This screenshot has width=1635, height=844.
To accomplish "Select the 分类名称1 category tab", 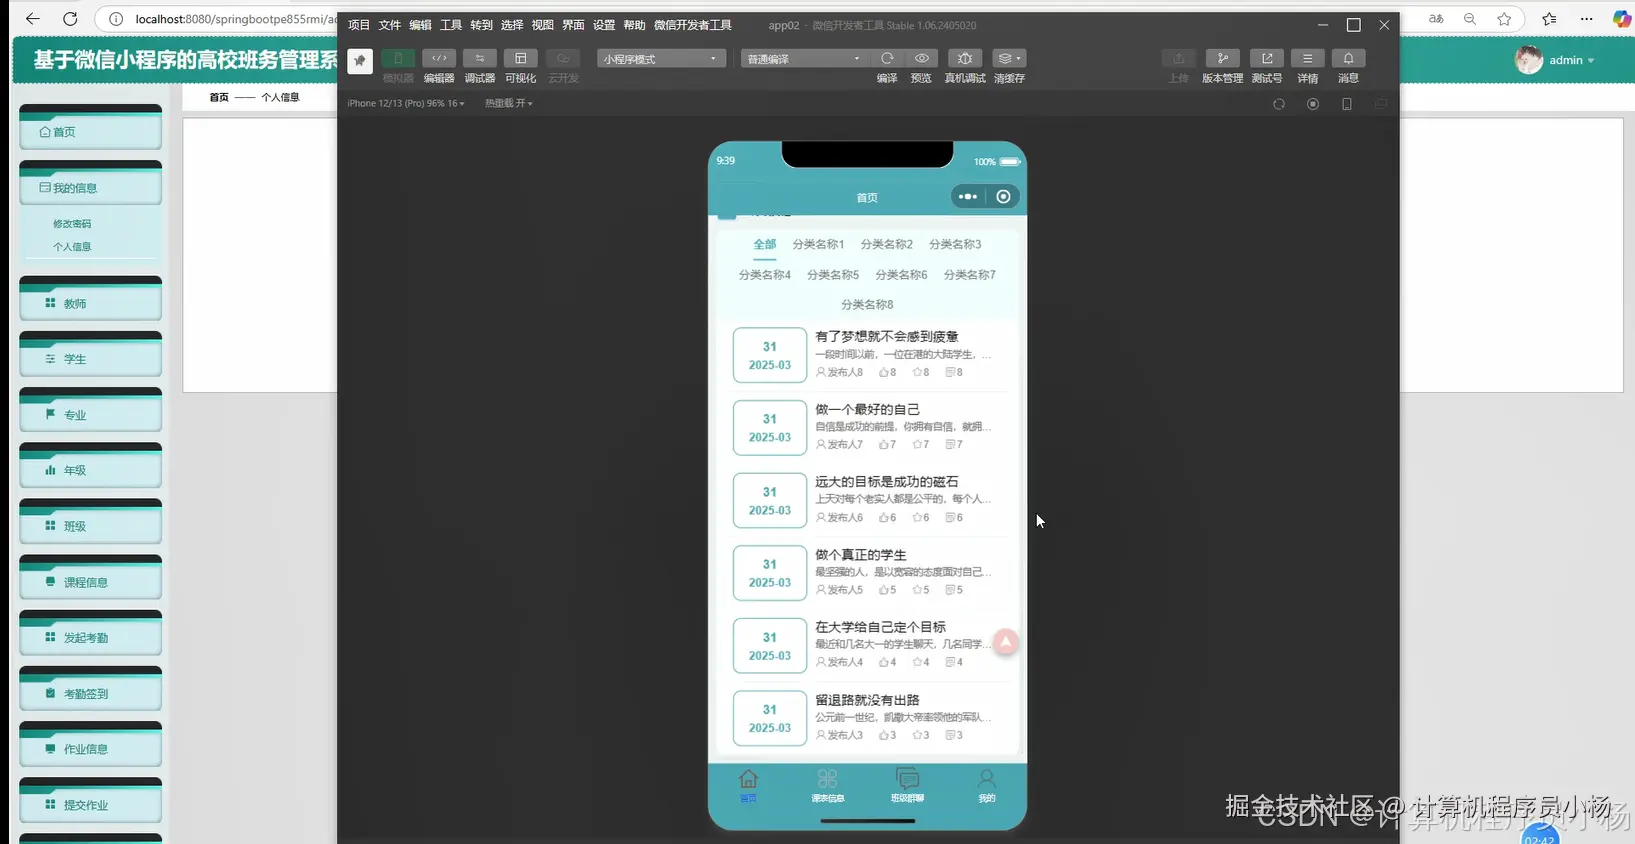I will 818,245.
